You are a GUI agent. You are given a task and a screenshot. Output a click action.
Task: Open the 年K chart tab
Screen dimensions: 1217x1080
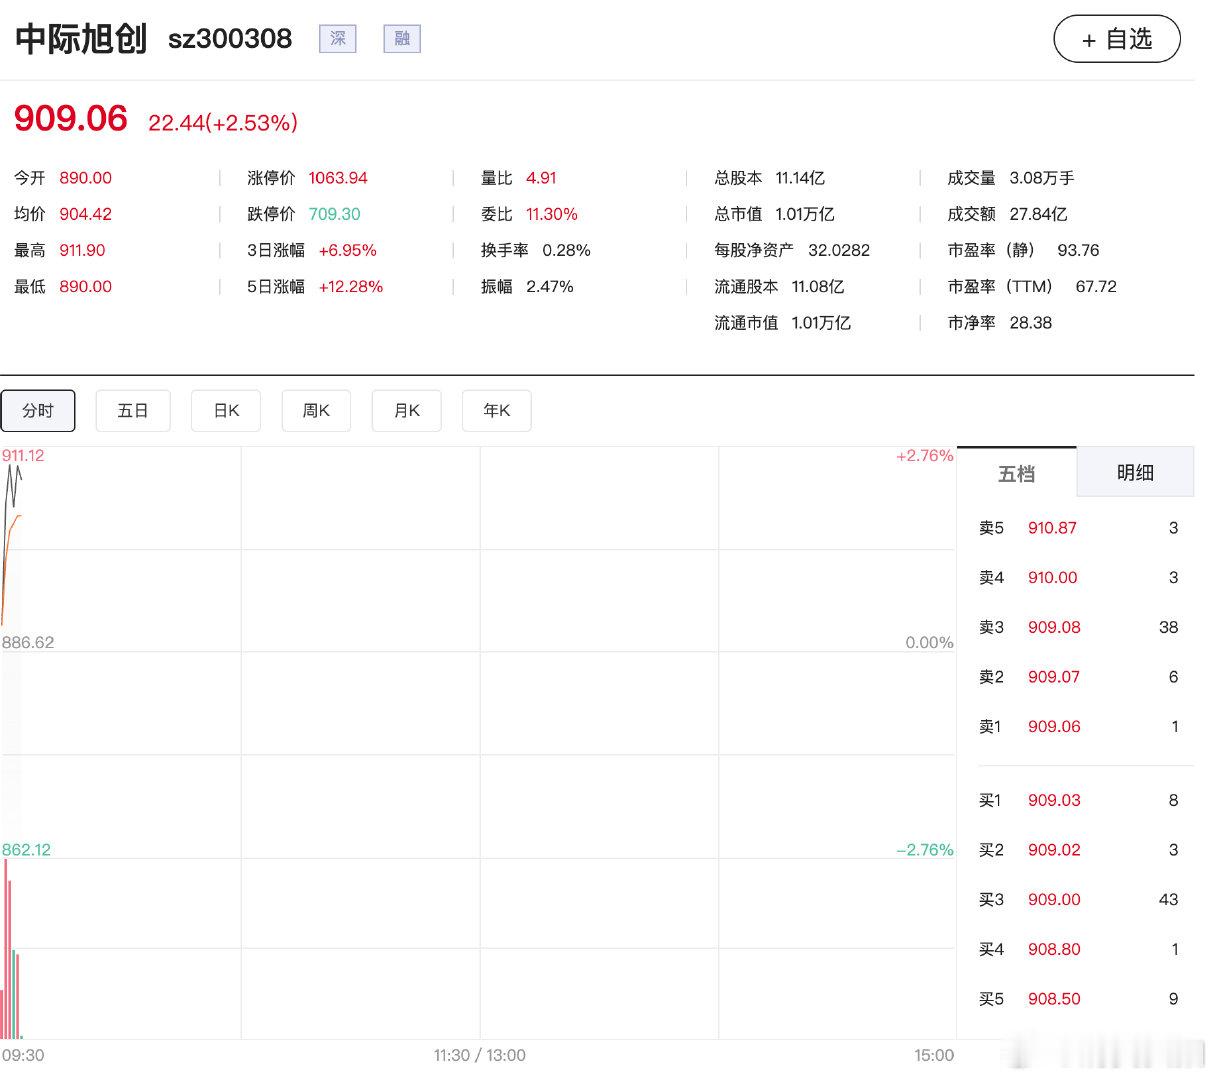click(496, 410)
